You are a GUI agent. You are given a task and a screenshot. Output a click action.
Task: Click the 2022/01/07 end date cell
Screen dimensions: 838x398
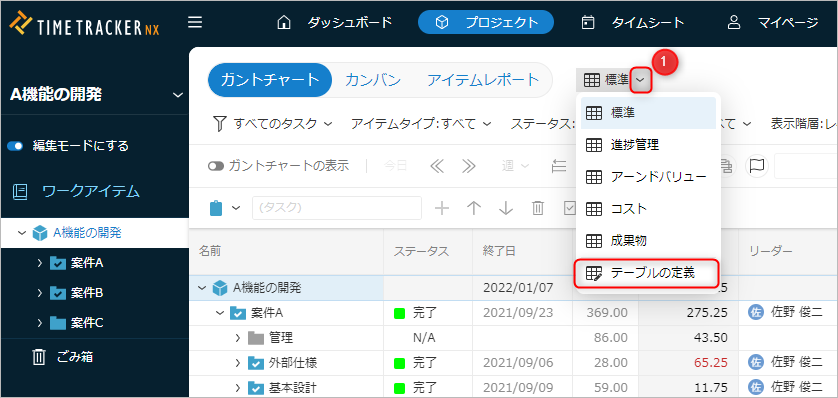click(x=523, y=288)
